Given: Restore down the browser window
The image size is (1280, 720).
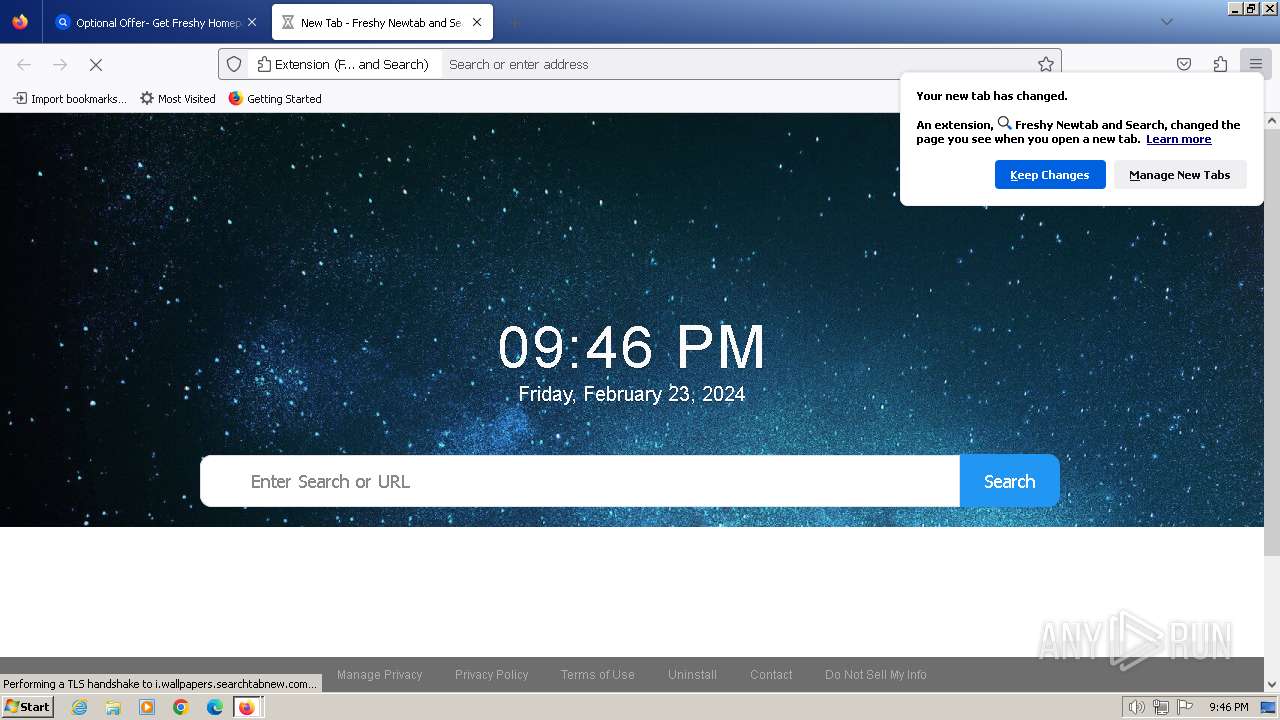Looking at the screenshot, I should click(1251, 8).
